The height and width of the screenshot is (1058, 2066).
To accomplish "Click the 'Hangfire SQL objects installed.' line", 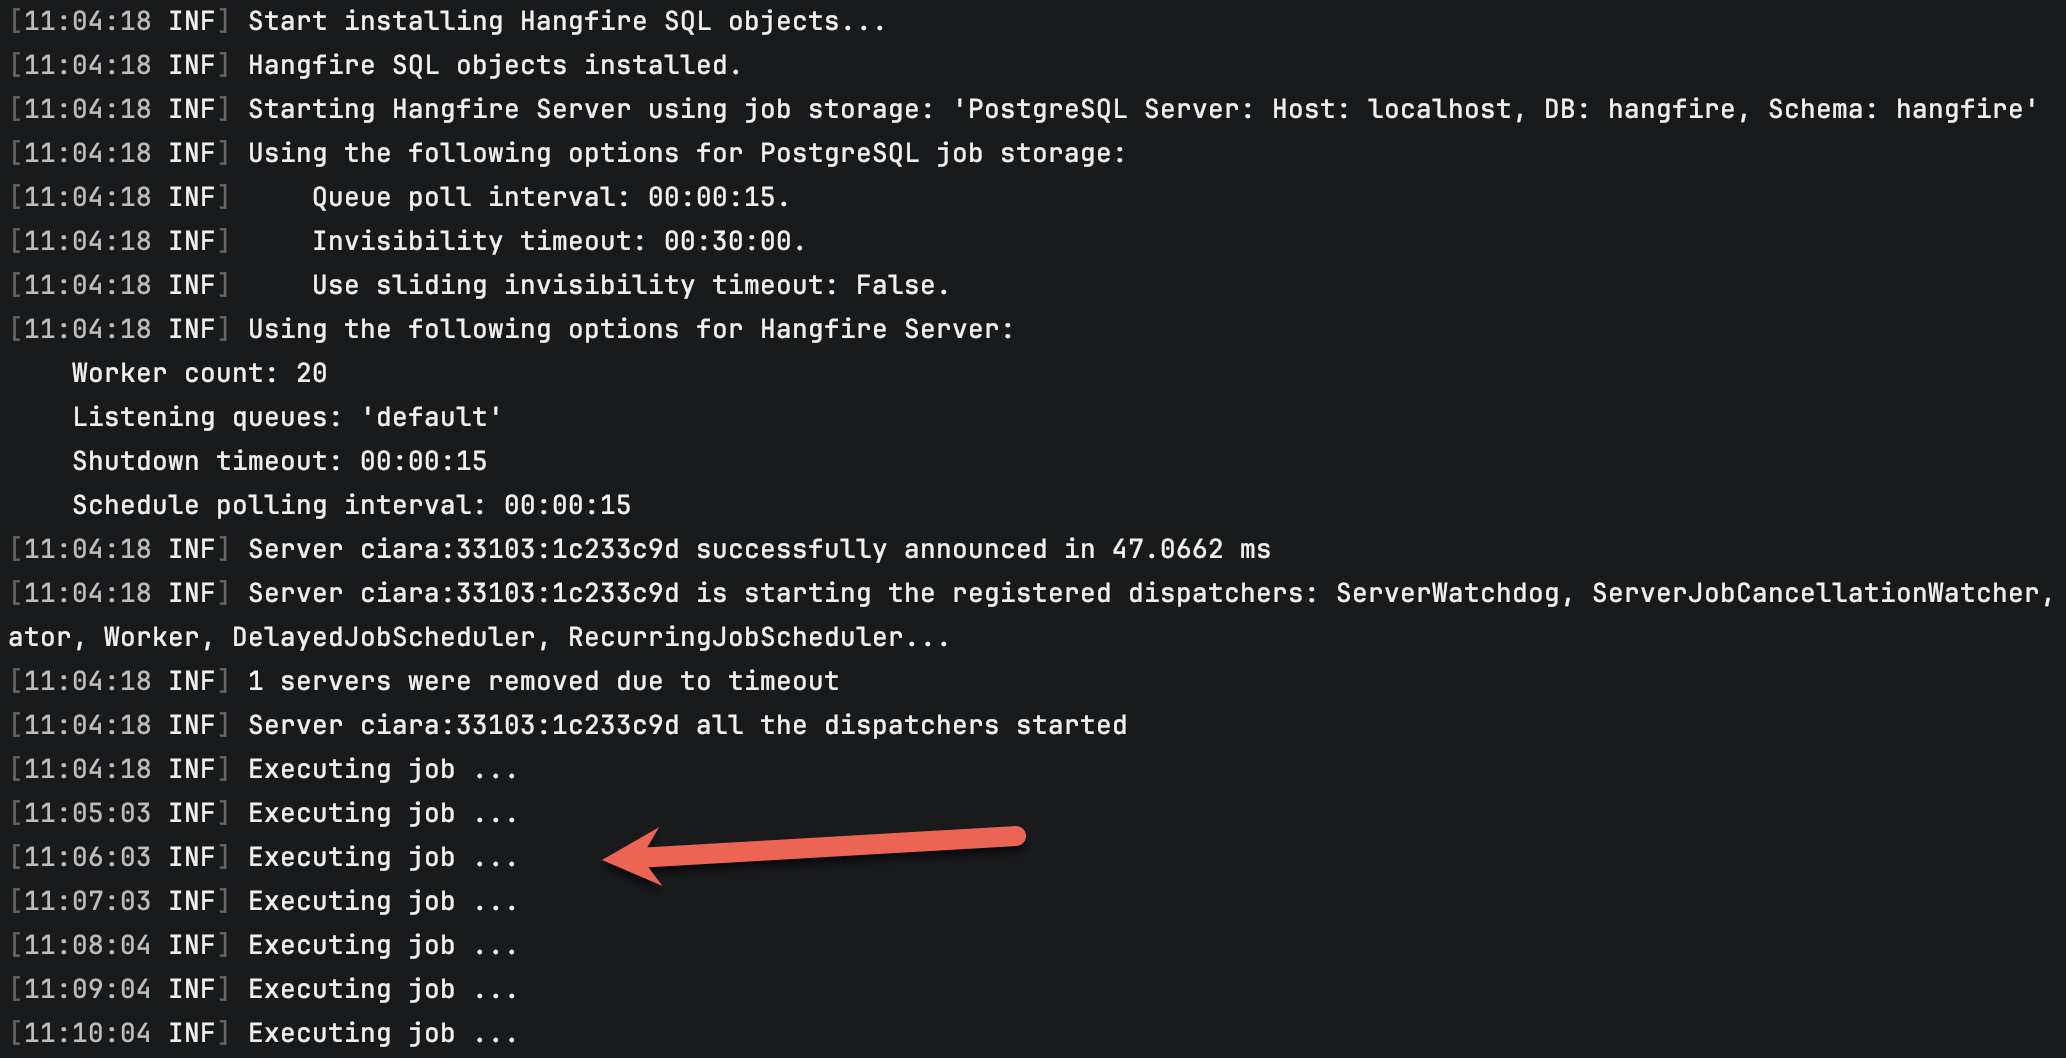I will pyautogui.click(x=494, y=65).
